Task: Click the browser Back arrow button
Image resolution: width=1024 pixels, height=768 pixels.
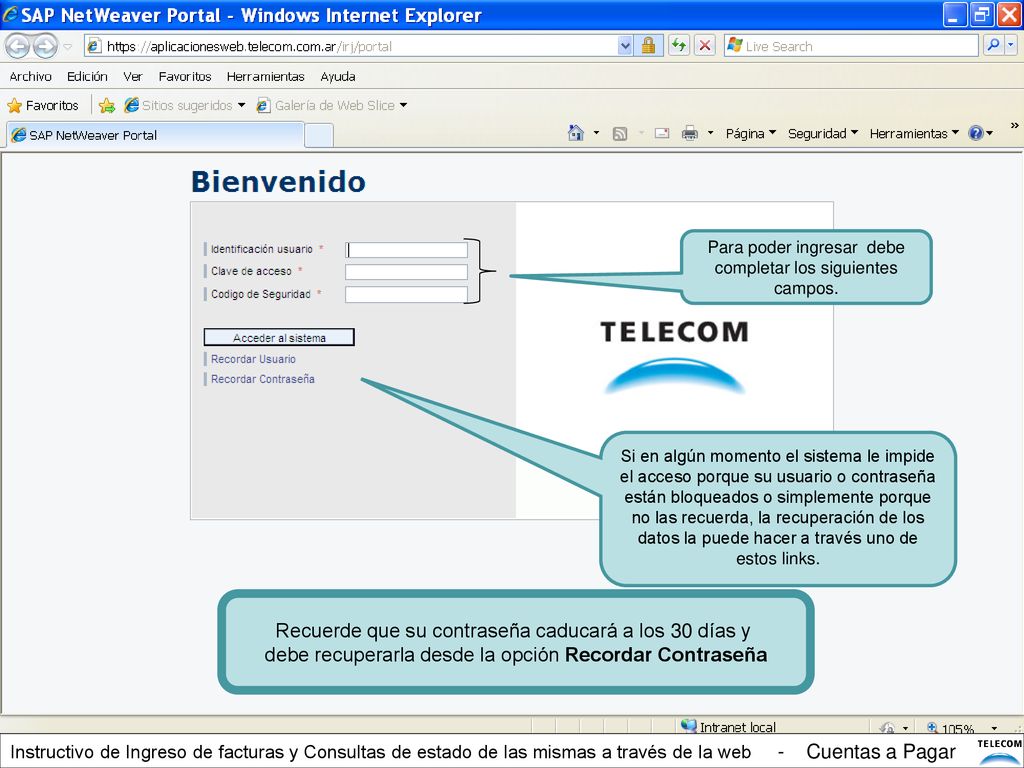Action: point(18,46)
